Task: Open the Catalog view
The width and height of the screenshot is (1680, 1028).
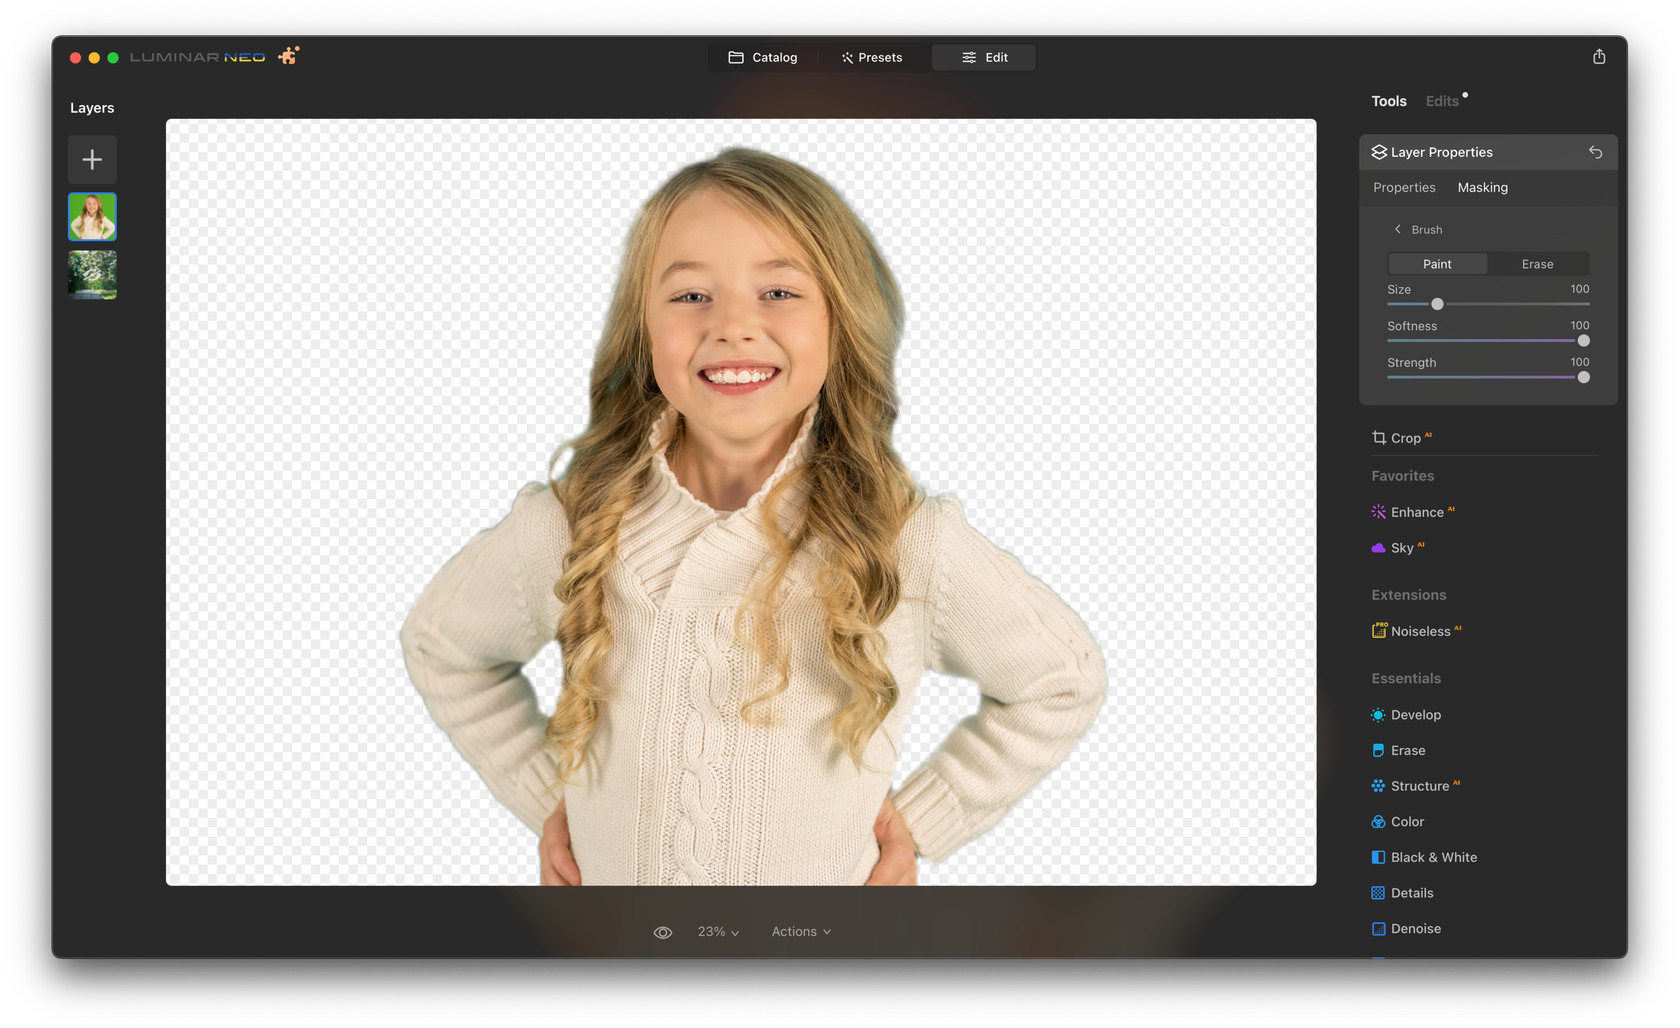Action: pos(763,57)
